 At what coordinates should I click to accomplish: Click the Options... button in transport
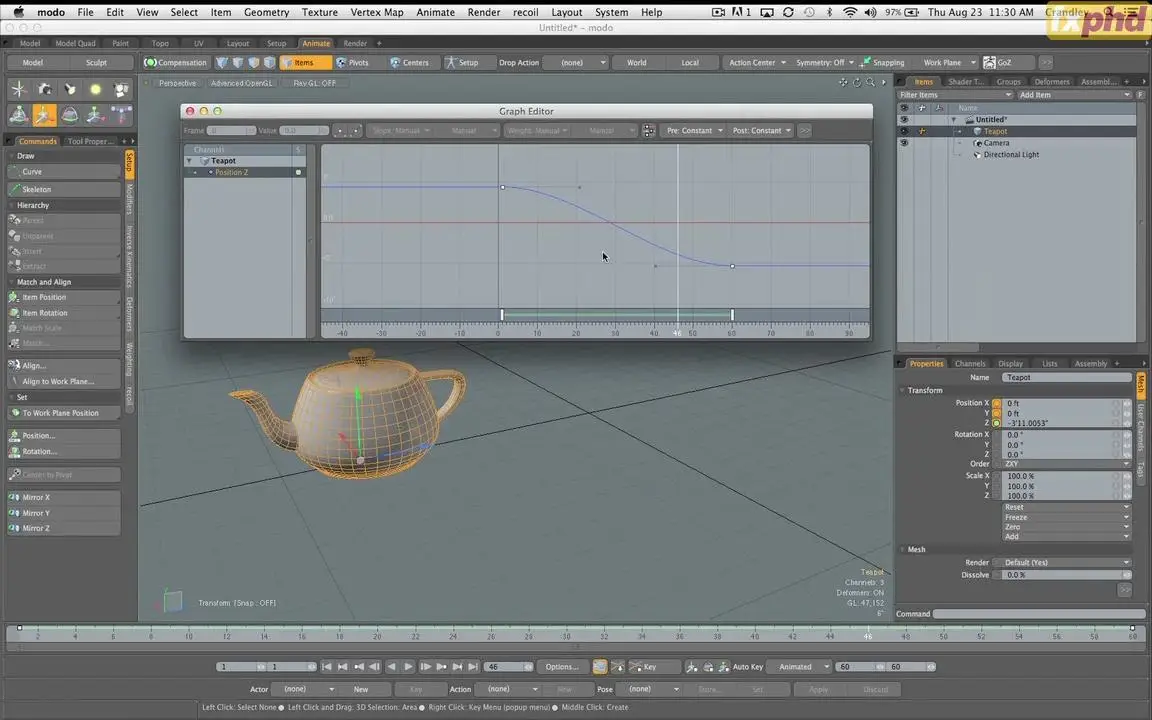(x=561, y=667)
